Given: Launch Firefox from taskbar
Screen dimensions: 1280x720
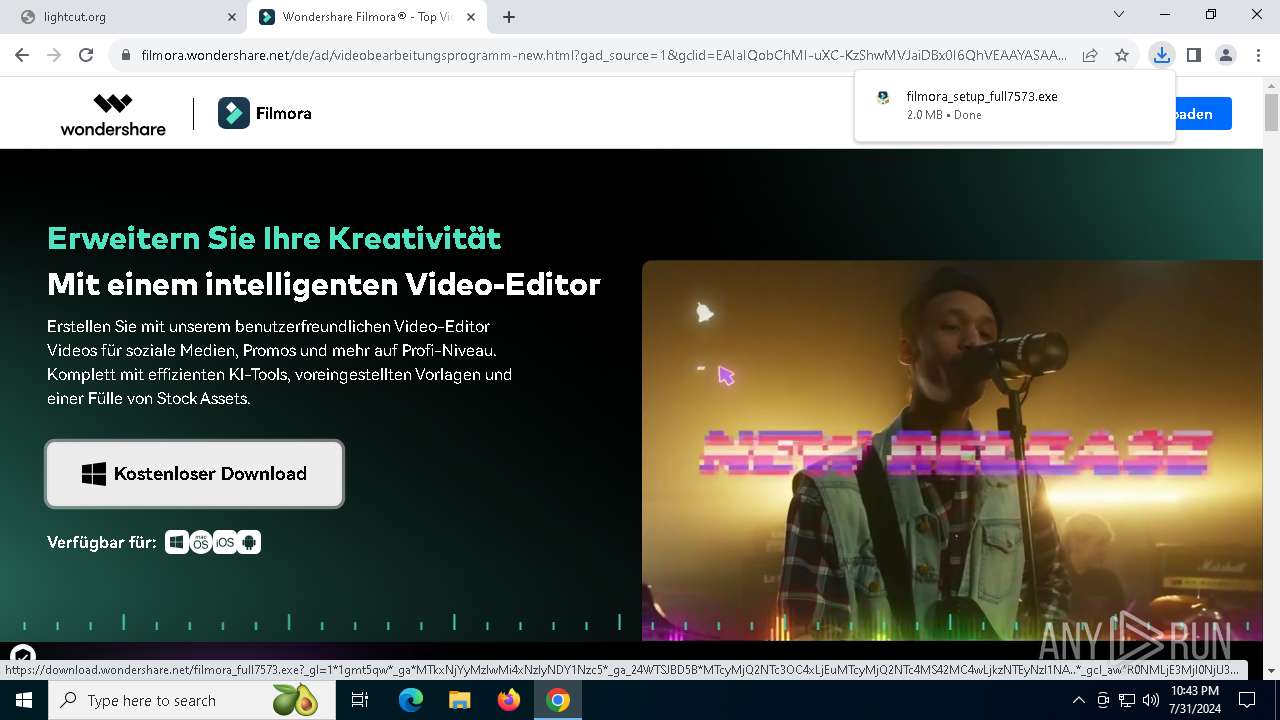Looking at the screenshot, I should pyautogui.click(x=508, y=700).
